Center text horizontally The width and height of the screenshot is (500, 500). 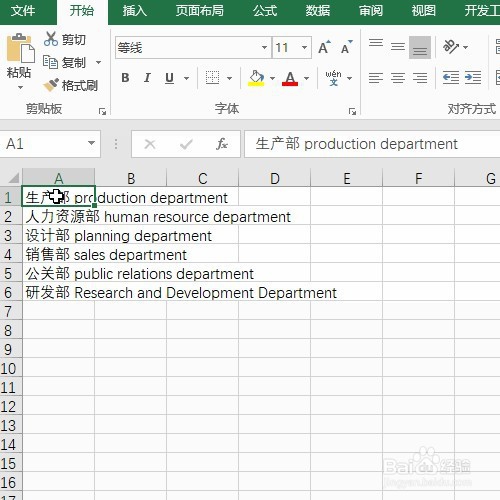pos(398,78)
